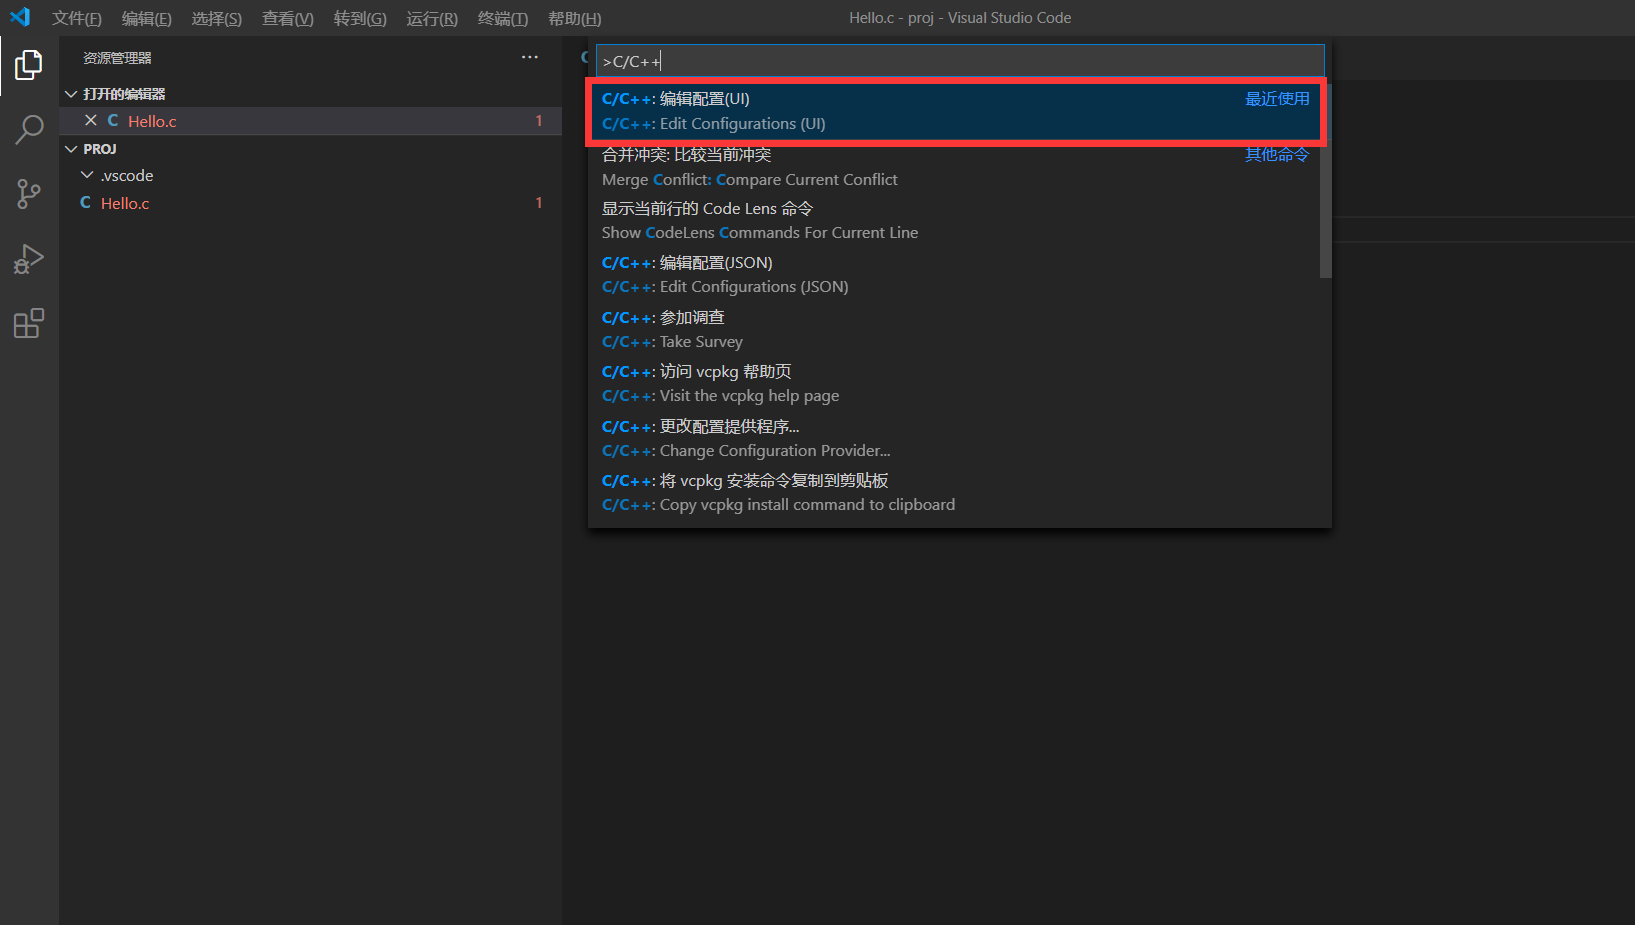Viewport: 1635px width, 925px height.
Task: Open the 选择(S) menu
Action: (217, 18)
